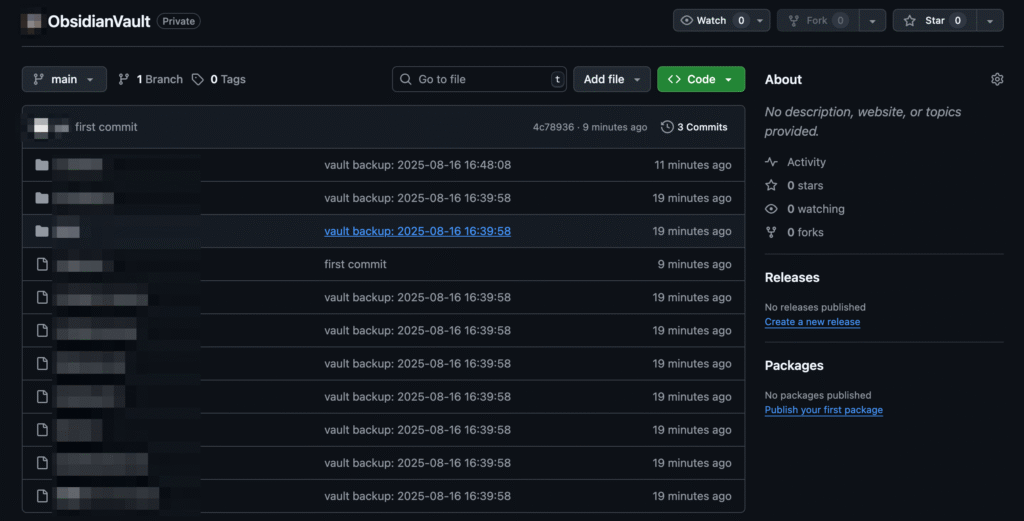Click the star icon on Star button

pyautogui.click(x=910, y=21)
